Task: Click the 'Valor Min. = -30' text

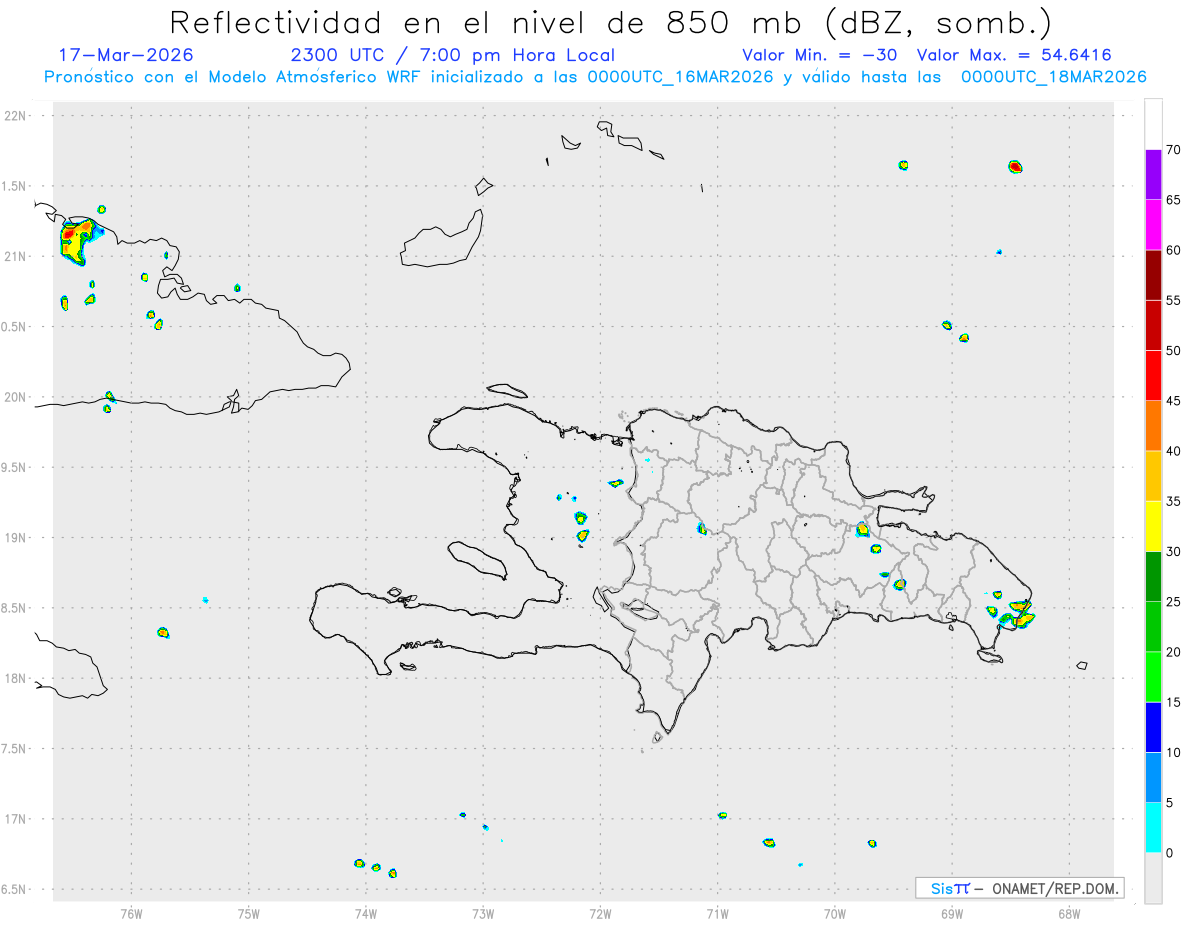Action: 820,55
